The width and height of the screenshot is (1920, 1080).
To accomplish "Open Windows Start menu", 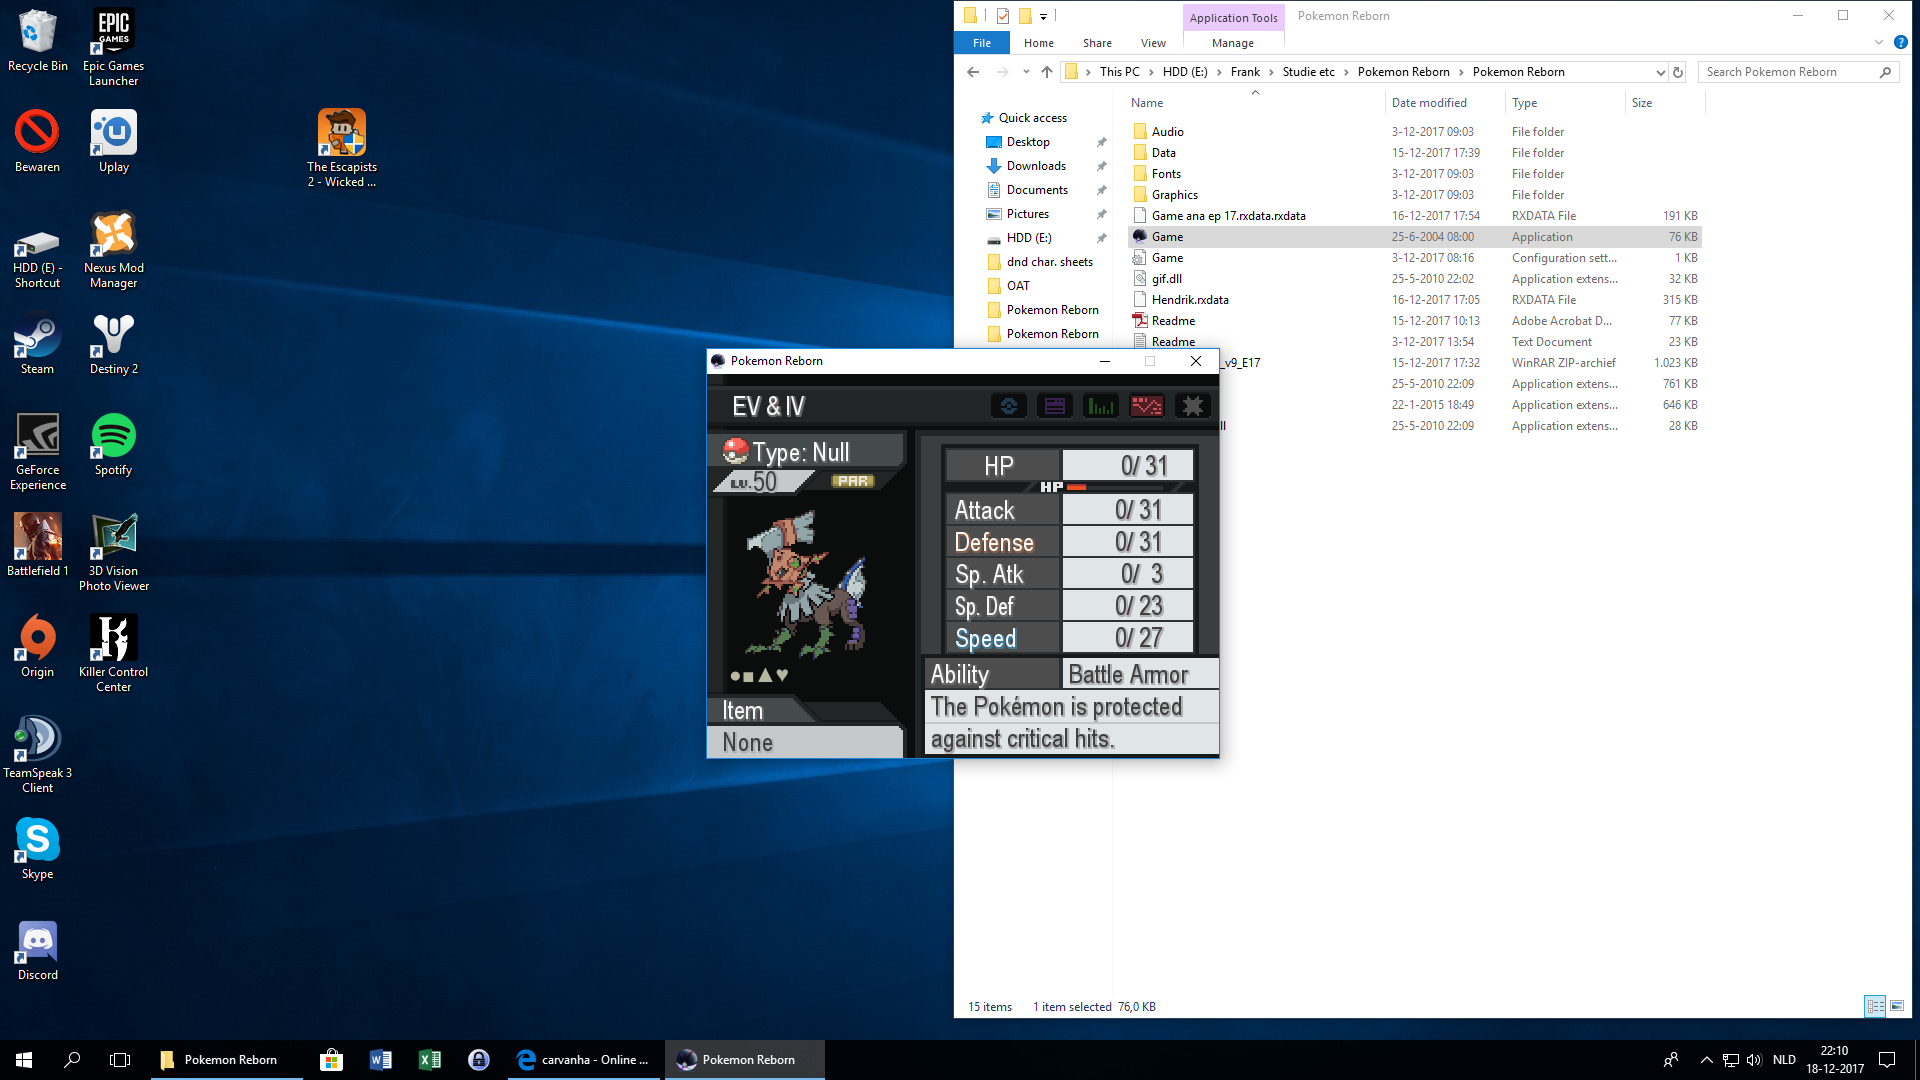I will 24,1060.
